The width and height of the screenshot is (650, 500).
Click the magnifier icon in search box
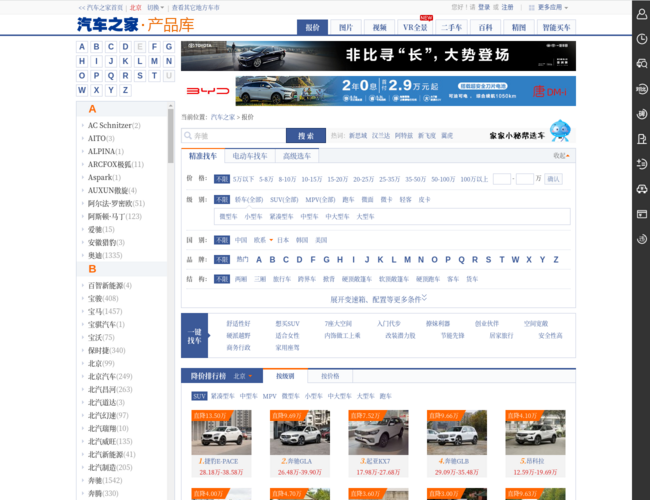click(188, 136)
